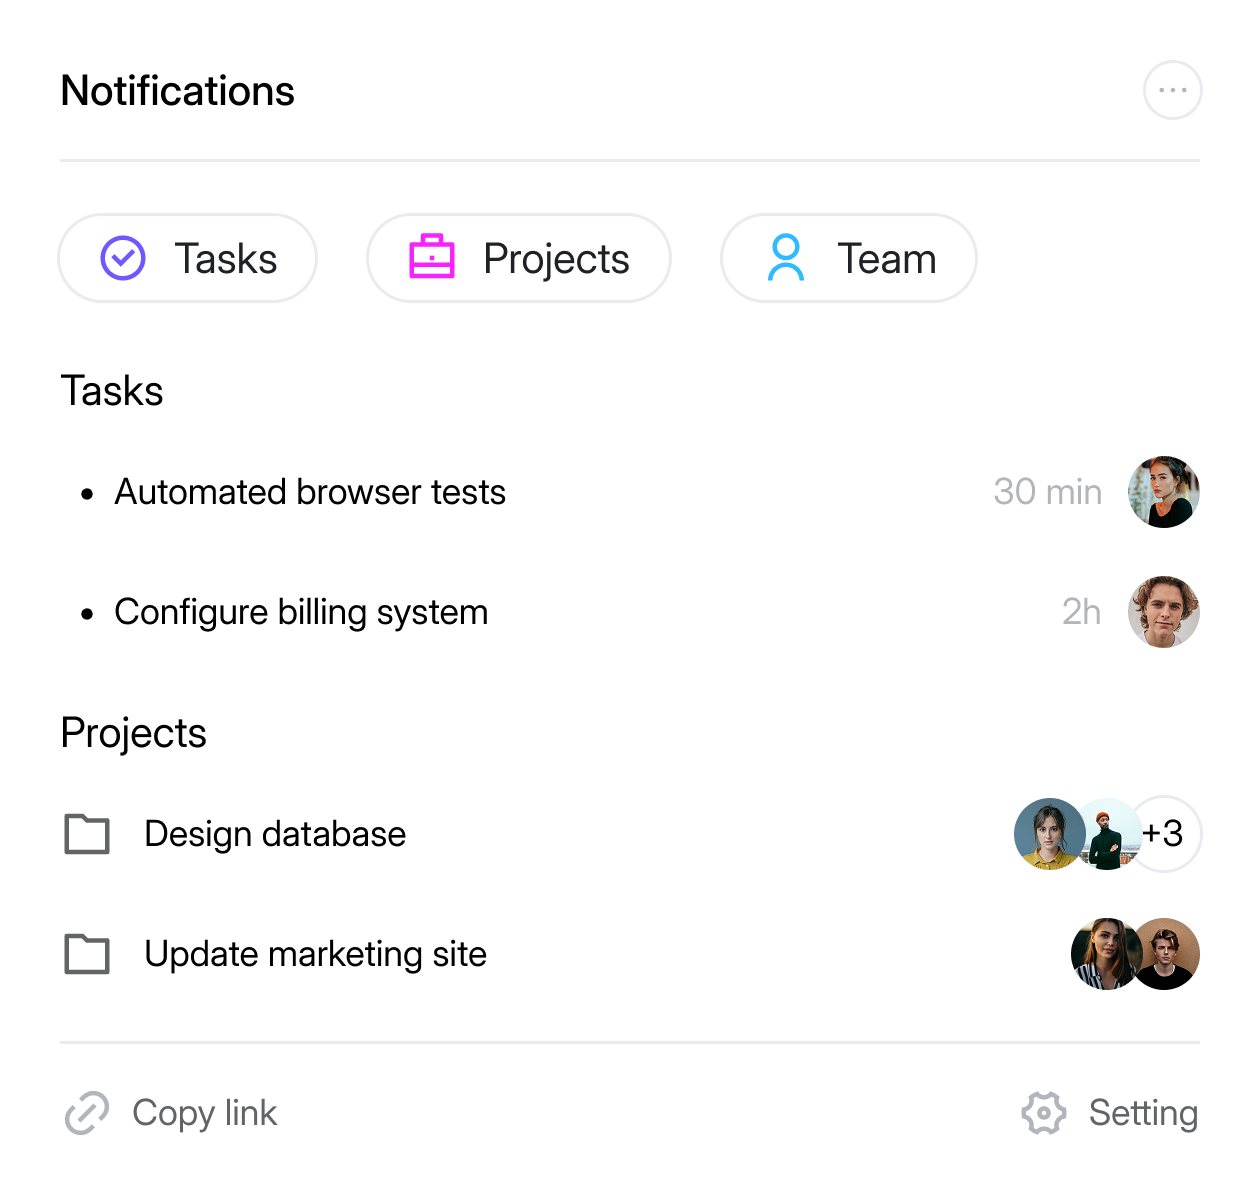Open the Update marketing site project
Screen dimensions: 1260x1200
315,954
